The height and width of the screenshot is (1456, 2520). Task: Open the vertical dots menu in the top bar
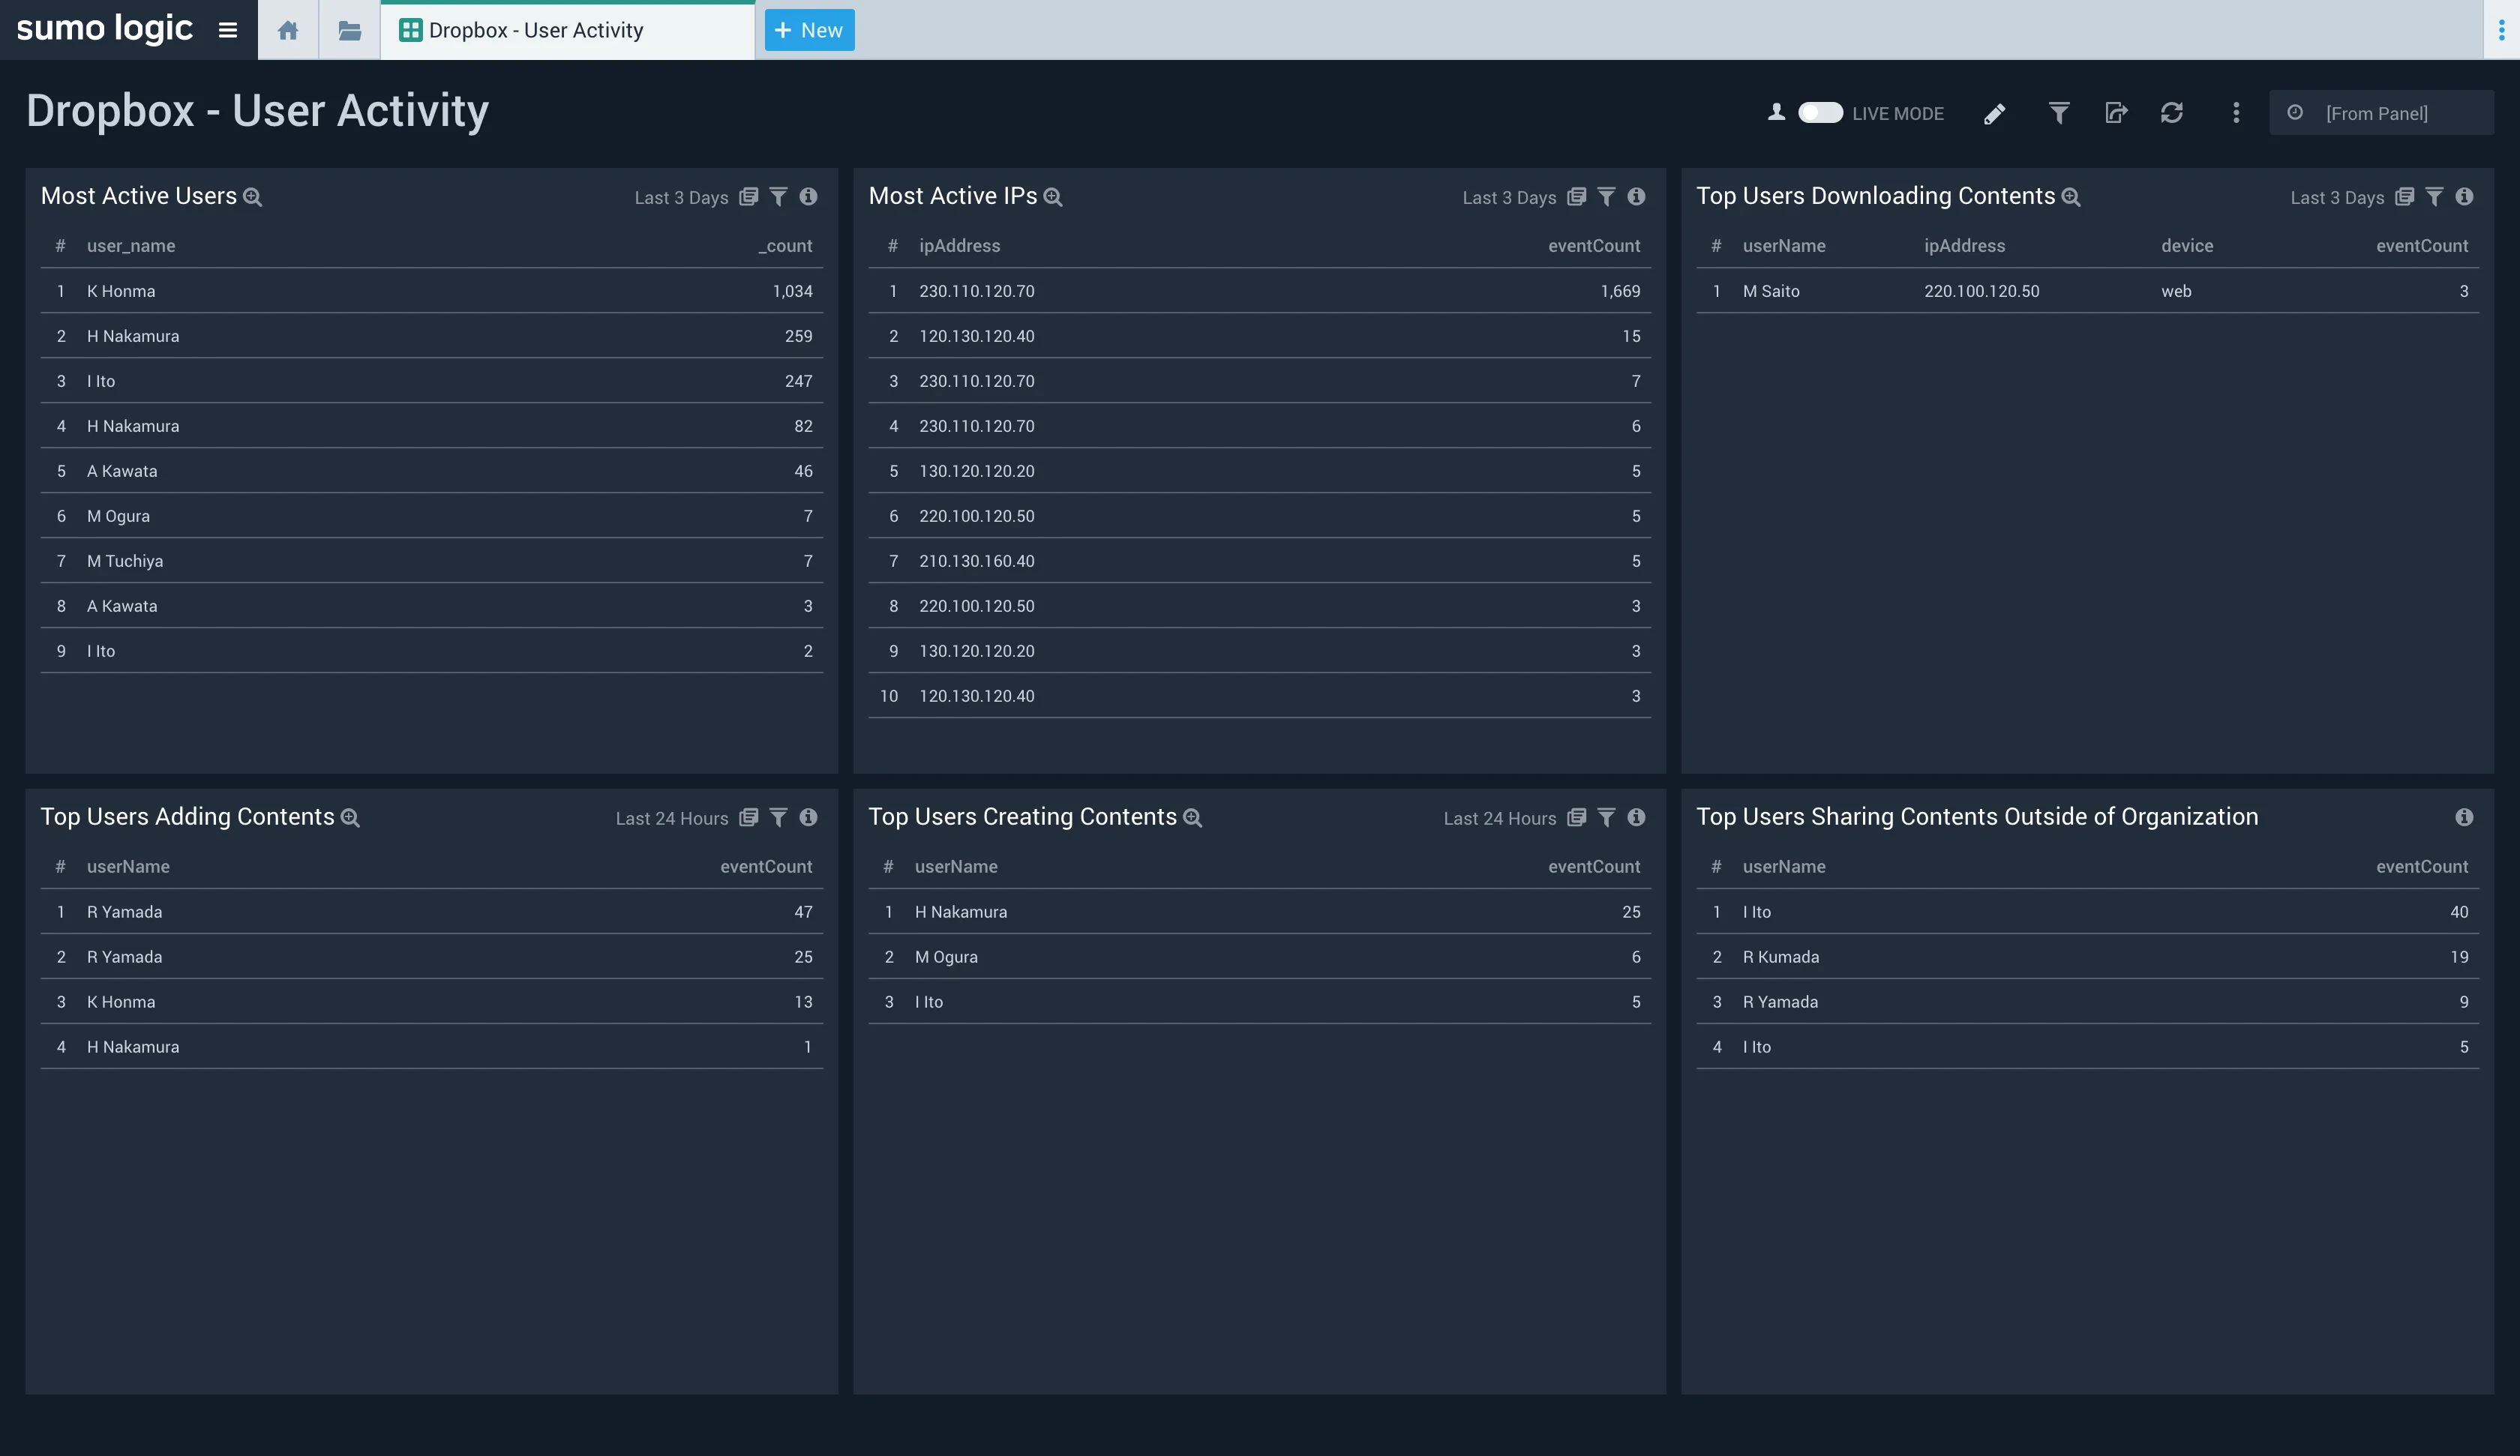[2501, 30]
